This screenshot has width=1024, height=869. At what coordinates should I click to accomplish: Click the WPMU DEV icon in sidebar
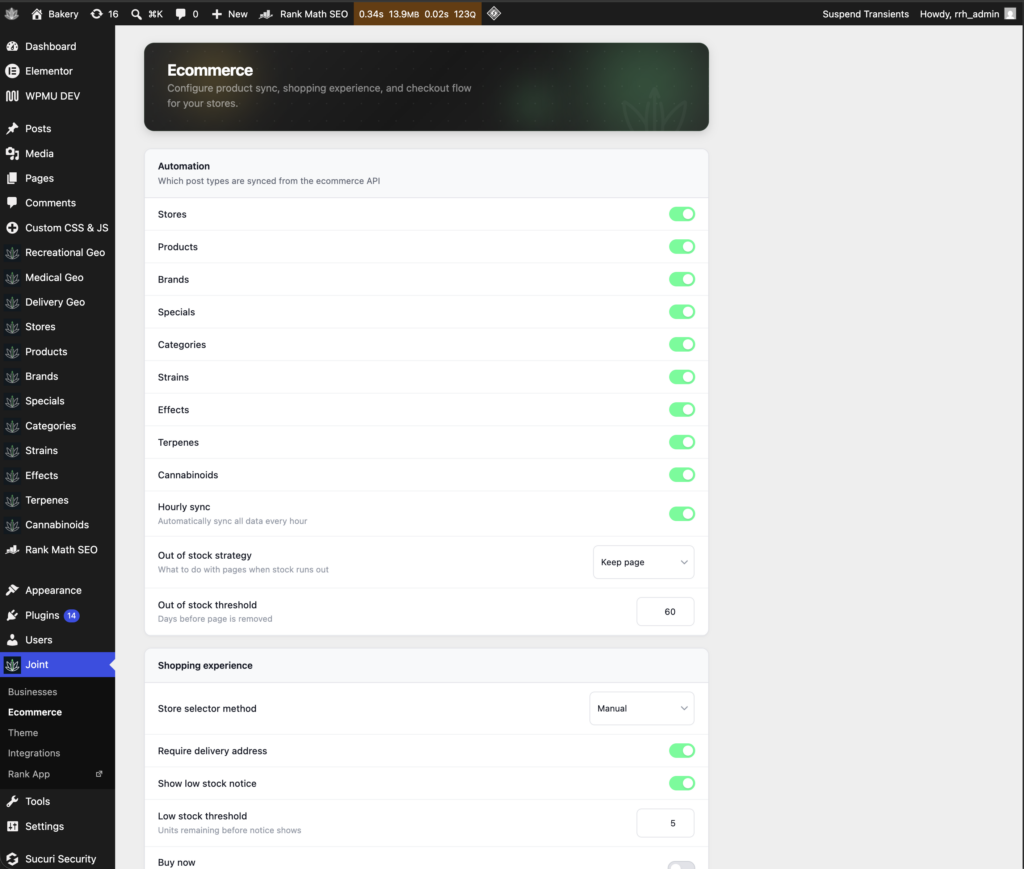pos(12,96)
